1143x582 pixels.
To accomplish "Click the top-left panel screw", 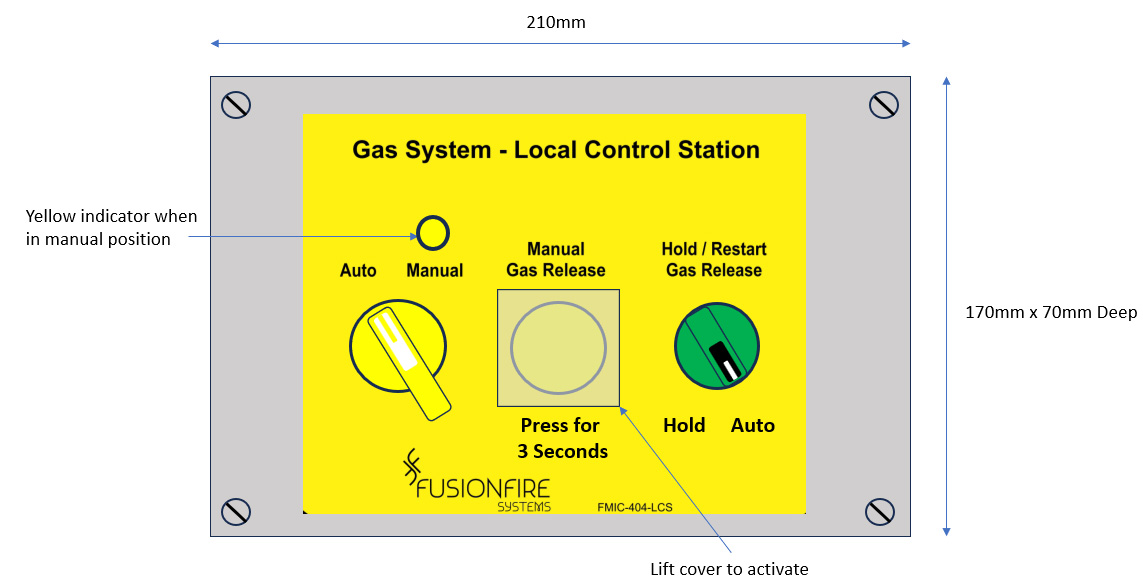I will pyautogui.click(x=236, y=104).
